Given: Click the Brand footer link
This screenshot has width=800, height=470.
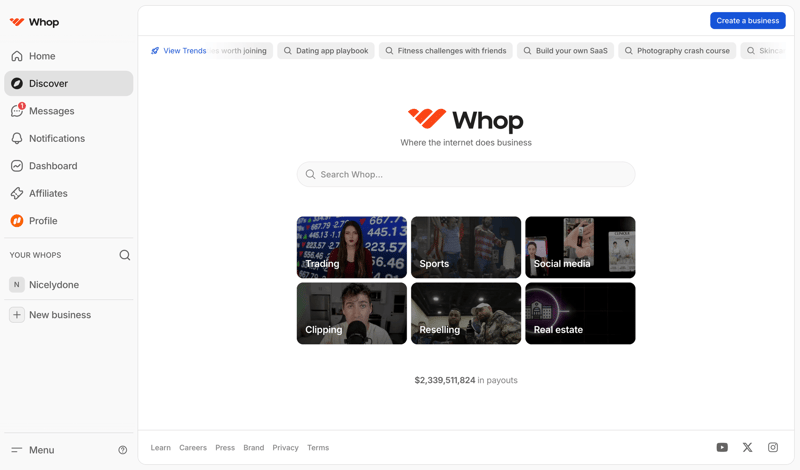Looking at the screenshot, I should pyautogui.click(x=254, y=448).
